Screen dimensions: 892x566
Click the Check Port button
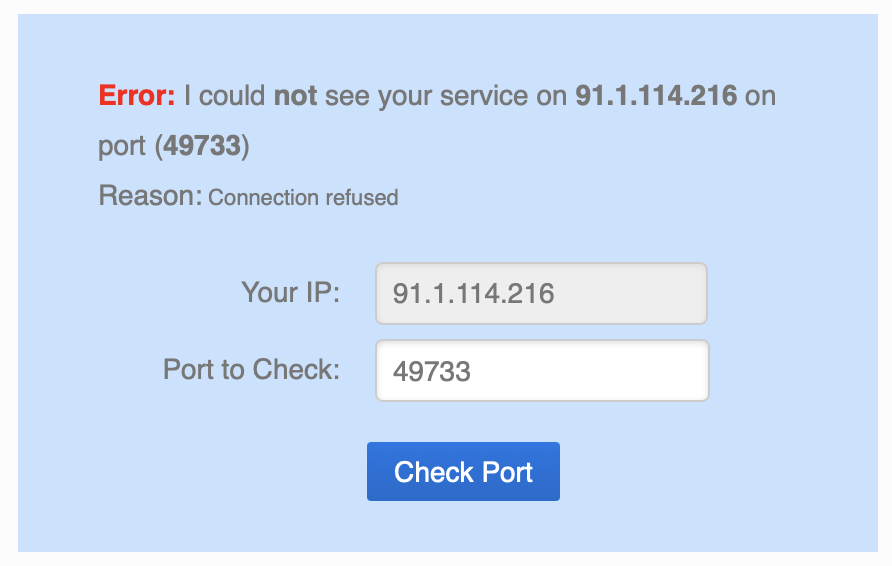point(463,472)
